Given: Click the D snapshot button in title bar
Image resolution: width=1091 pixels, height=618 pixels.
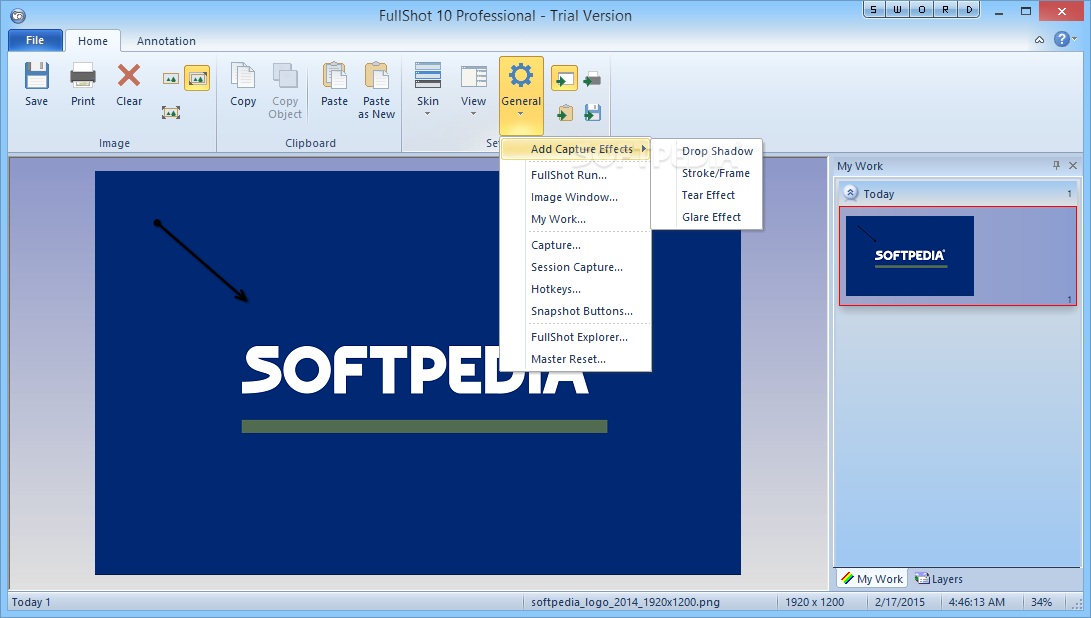Looking at the screenshot, I should [x=969, y=10].
